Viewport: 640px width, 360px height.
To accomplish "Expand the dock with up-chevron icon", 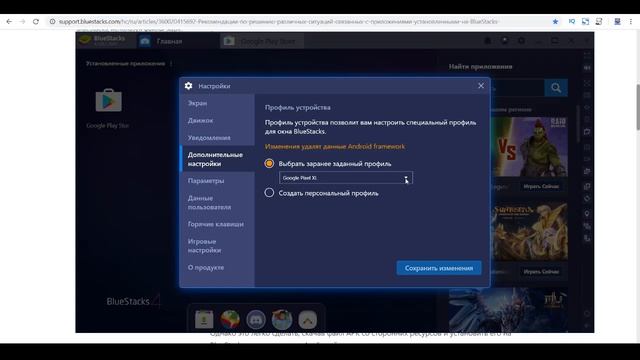I will (307, 319).
